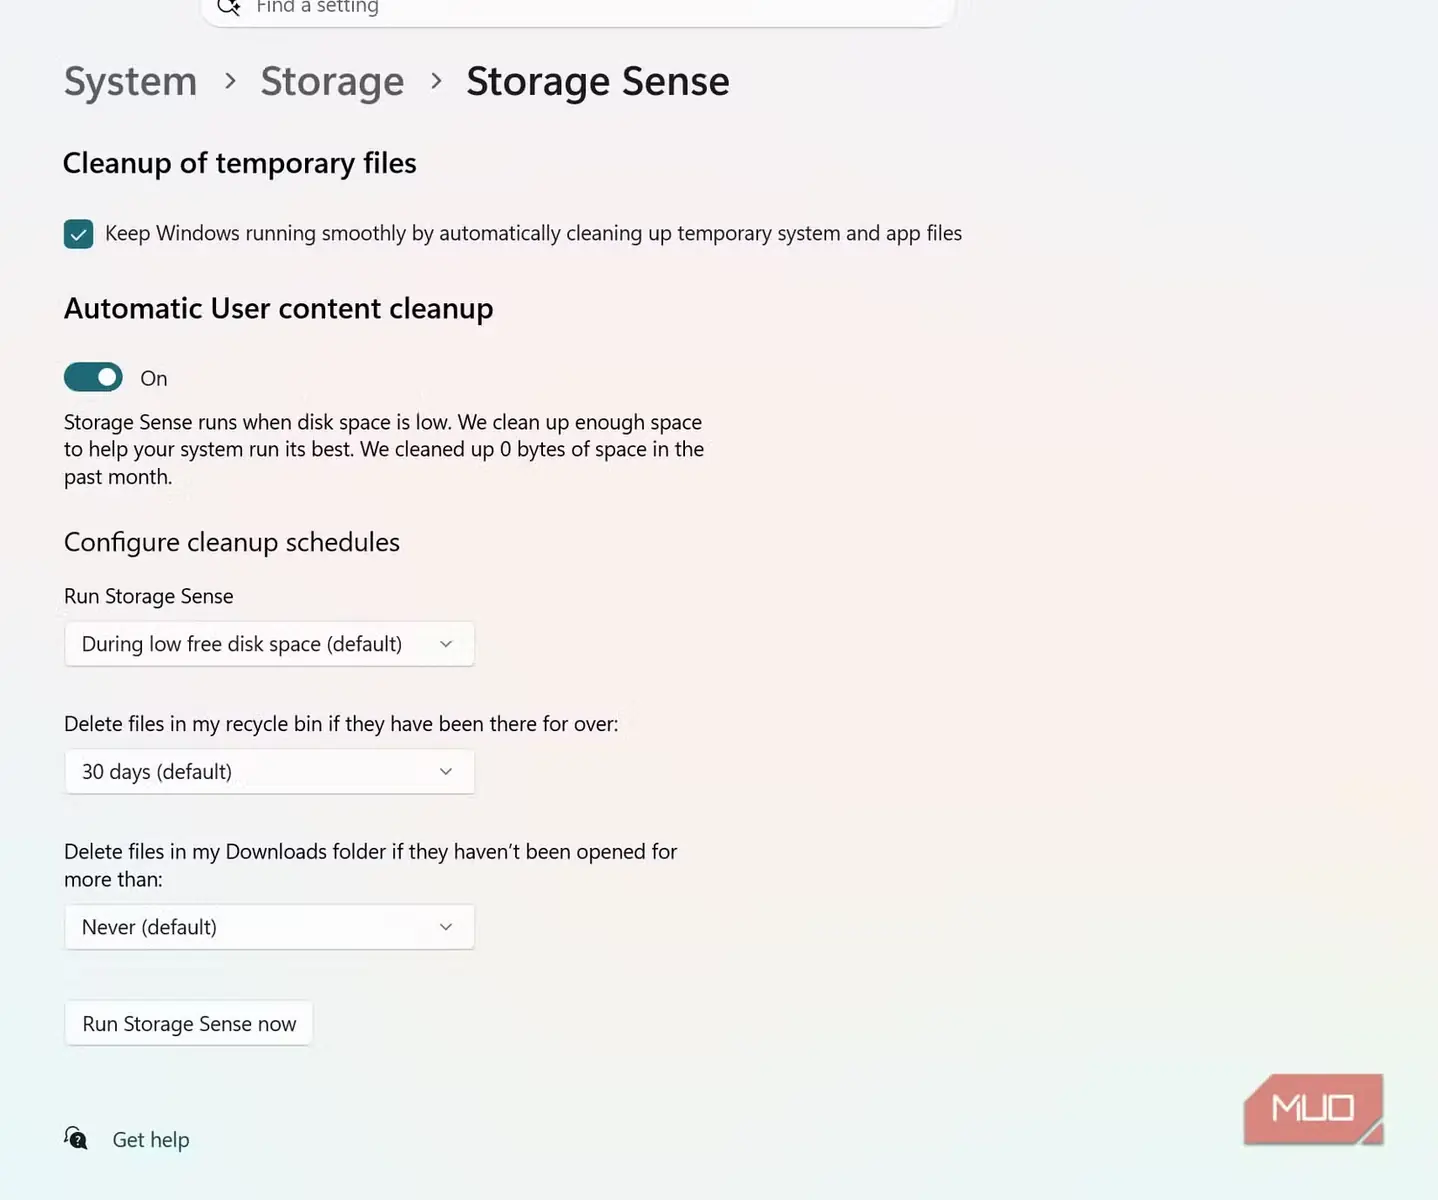Image resolution: width=1438 pixels, height=1200 pixels.
Task: Open the Downloads folder Never dropdown
Action: (269, 927)
